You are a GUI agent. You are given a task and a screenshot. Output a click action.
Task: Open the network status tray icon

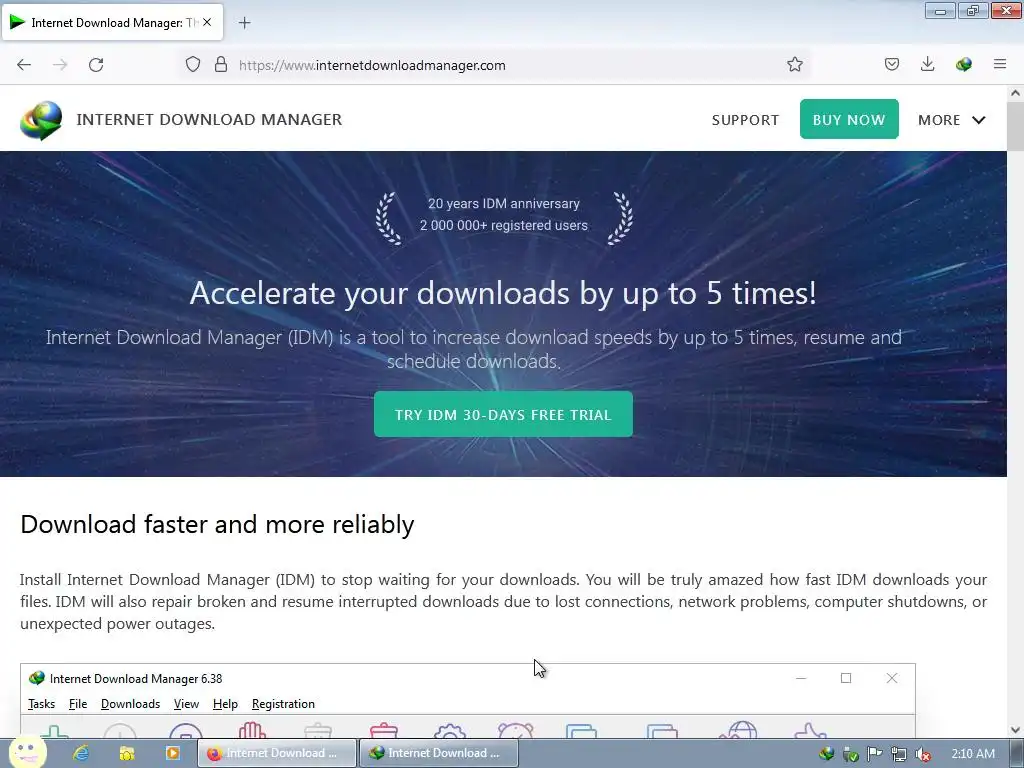[x=899, y=754]
